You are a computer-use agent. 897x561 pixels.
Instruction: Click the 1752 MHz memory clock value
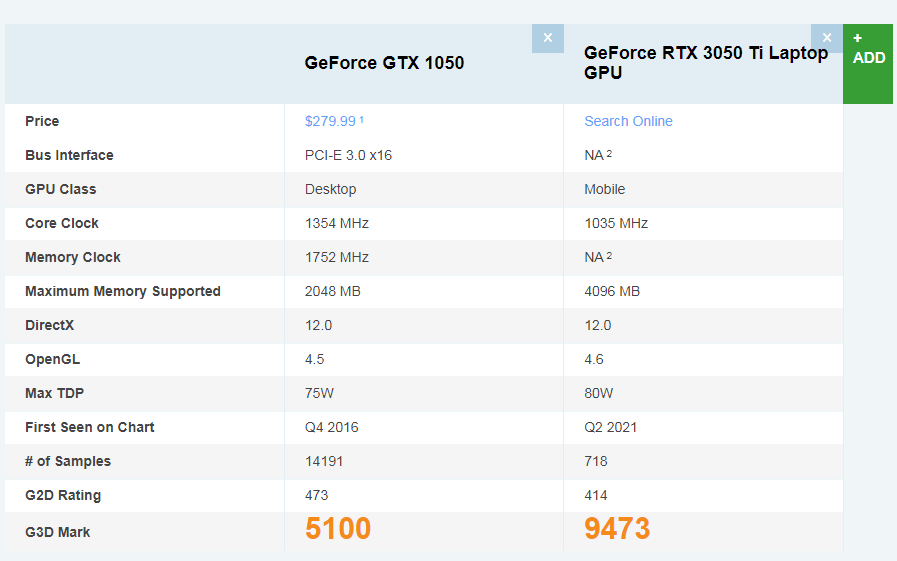pos(337,257)
